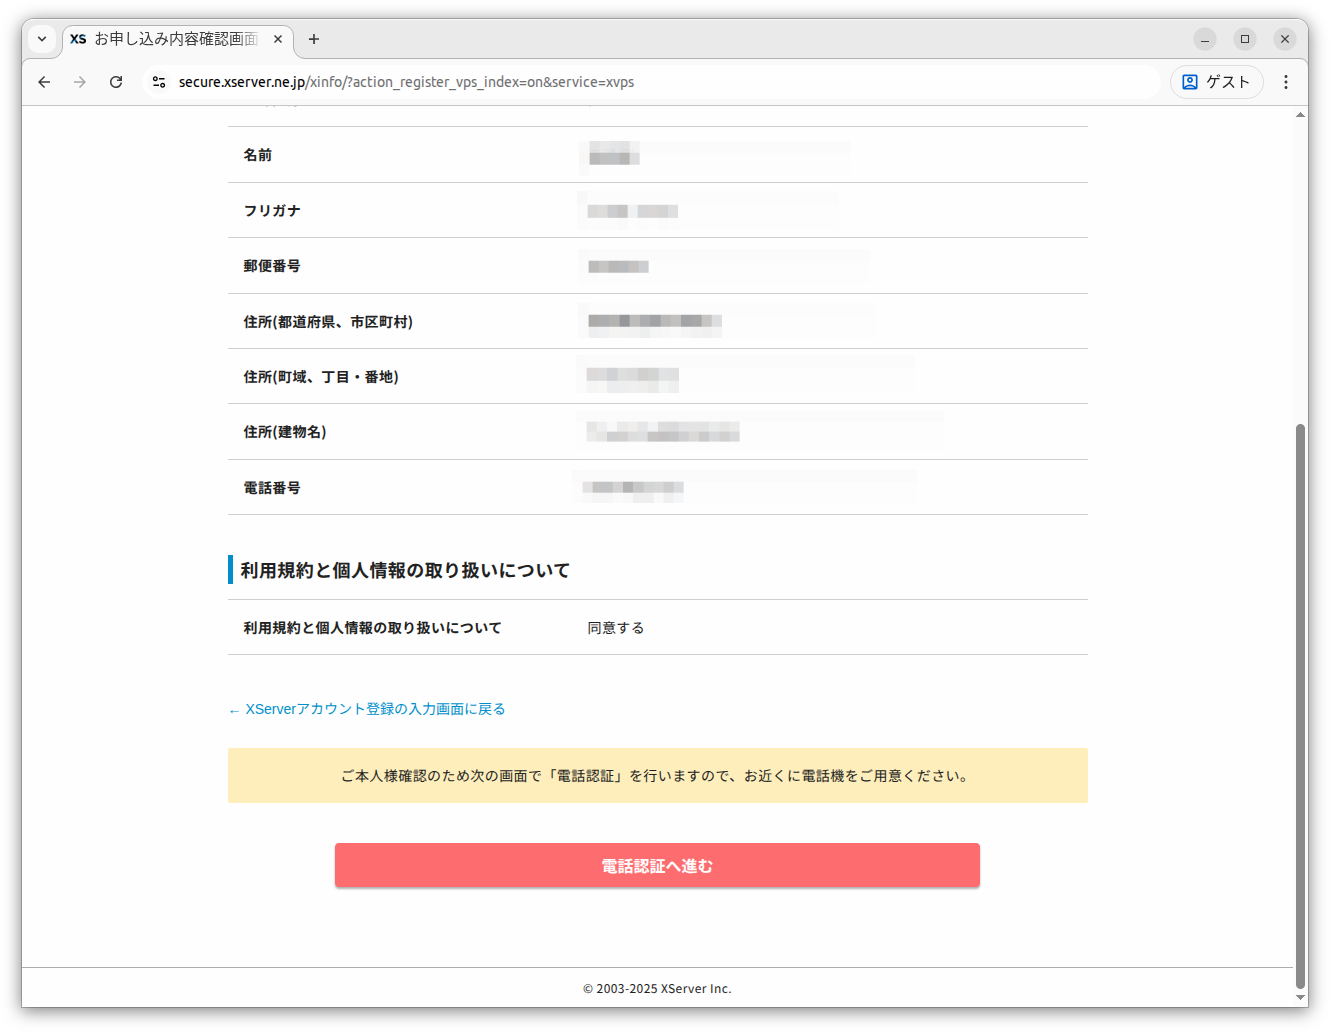
Task: Click the yellow 電話認証 notice banner
Action: 657,775
